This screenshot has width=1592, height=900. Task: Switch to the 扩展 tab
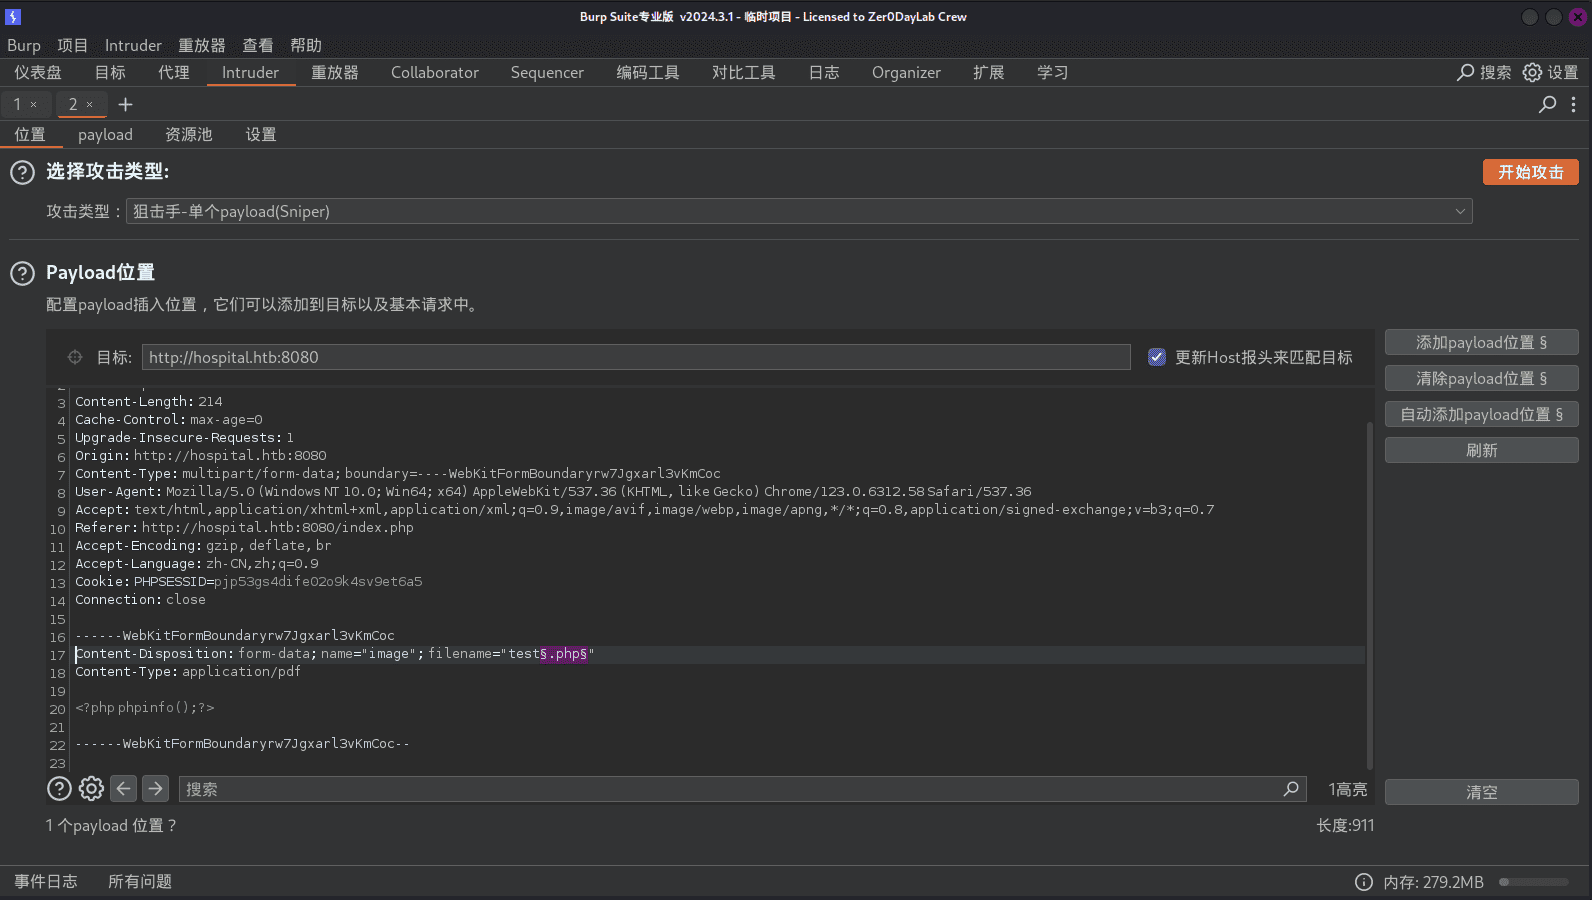989,72
